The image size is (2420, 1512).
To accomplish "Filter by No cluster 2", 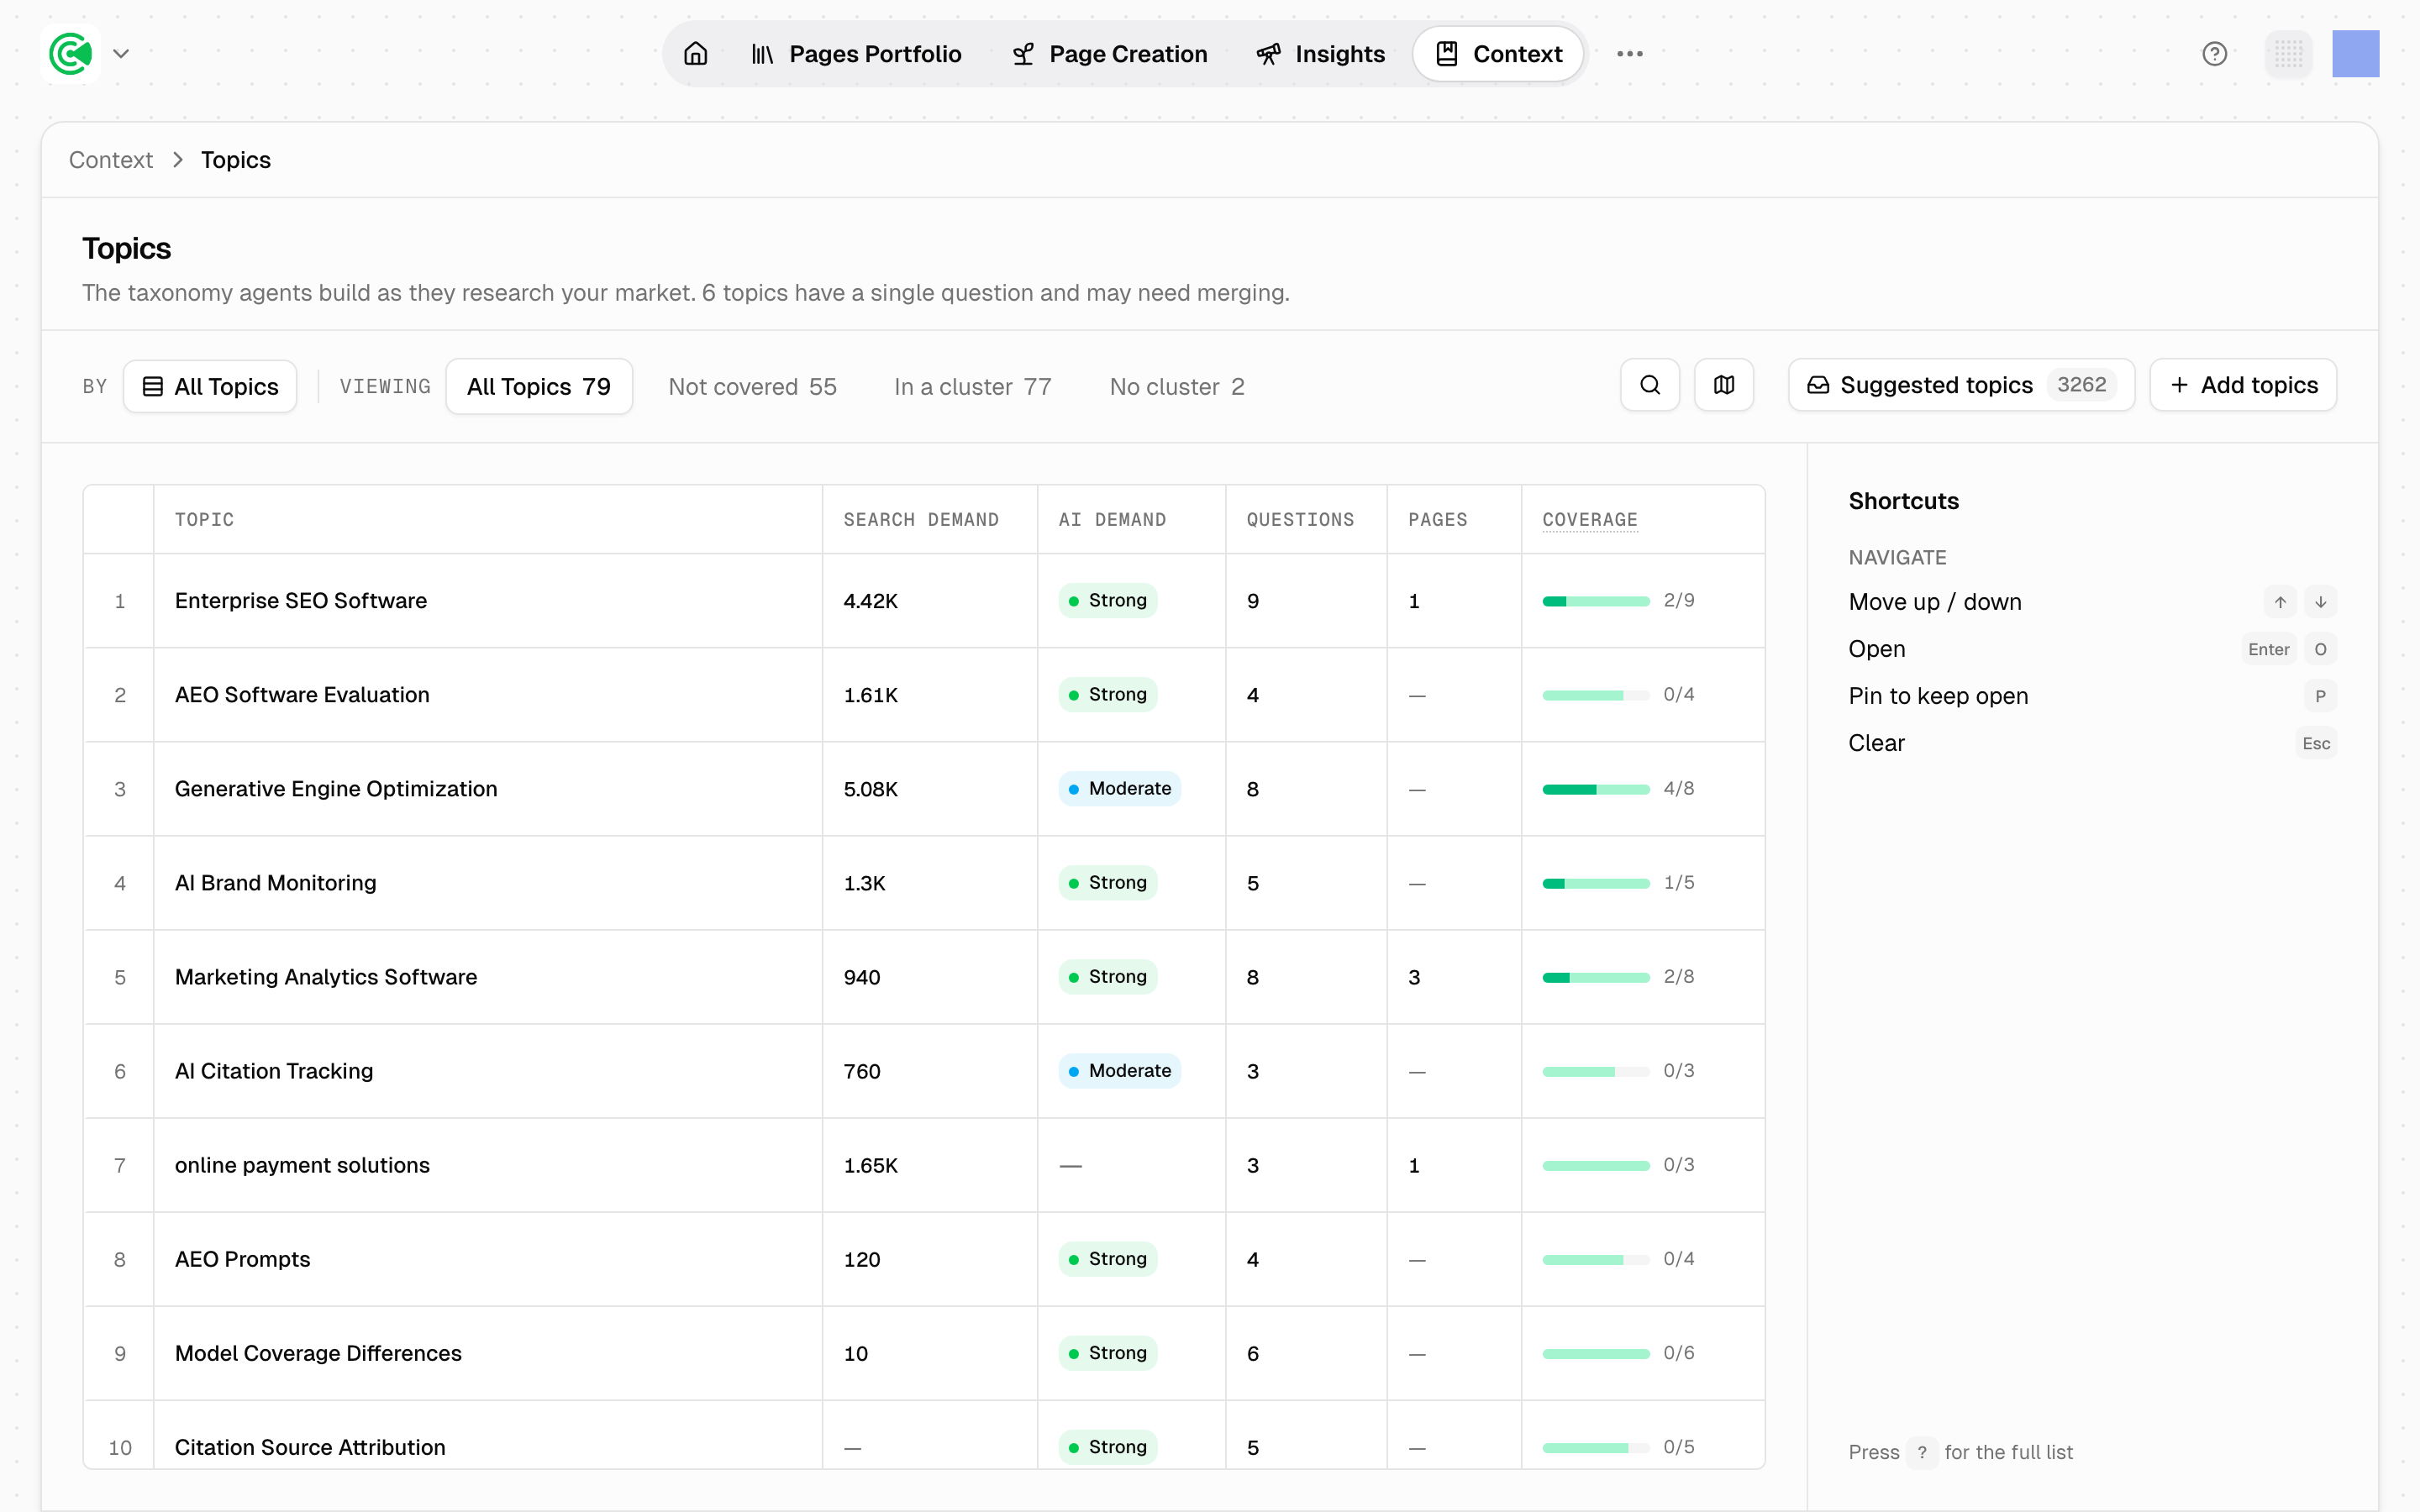I will click(1177, 387).
